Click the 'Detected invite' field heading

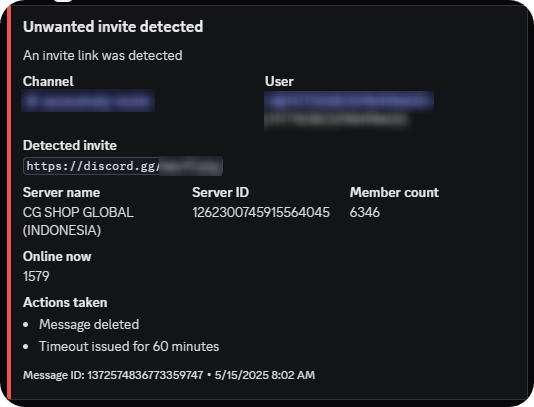pos(70,145)
